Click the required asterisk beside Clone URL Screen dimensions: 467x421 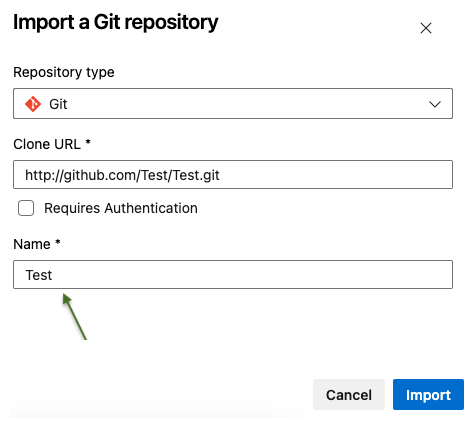88,142
